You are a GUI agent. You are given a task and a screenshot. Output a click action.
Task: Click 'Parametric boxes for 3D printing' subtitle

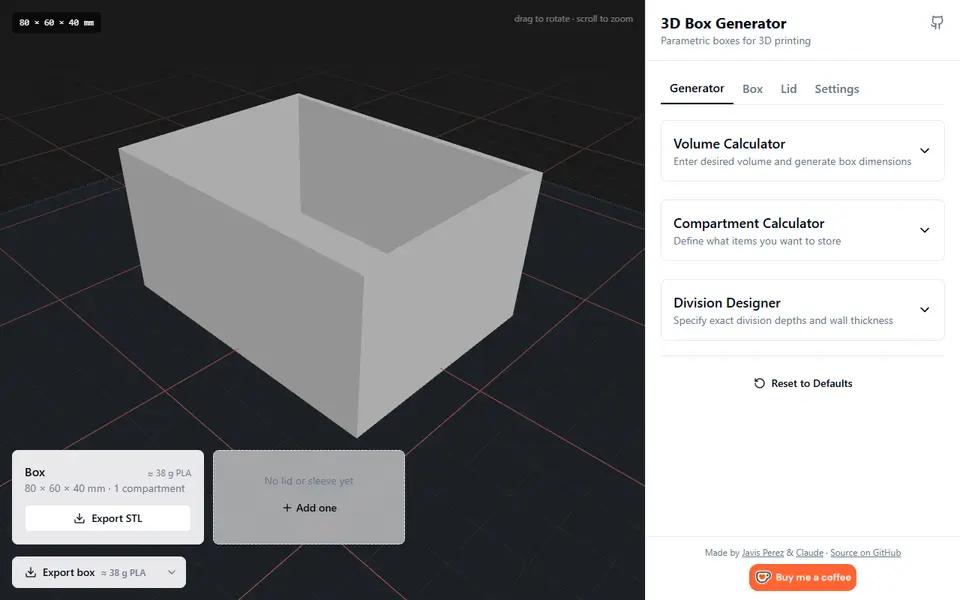click(735, 41)
